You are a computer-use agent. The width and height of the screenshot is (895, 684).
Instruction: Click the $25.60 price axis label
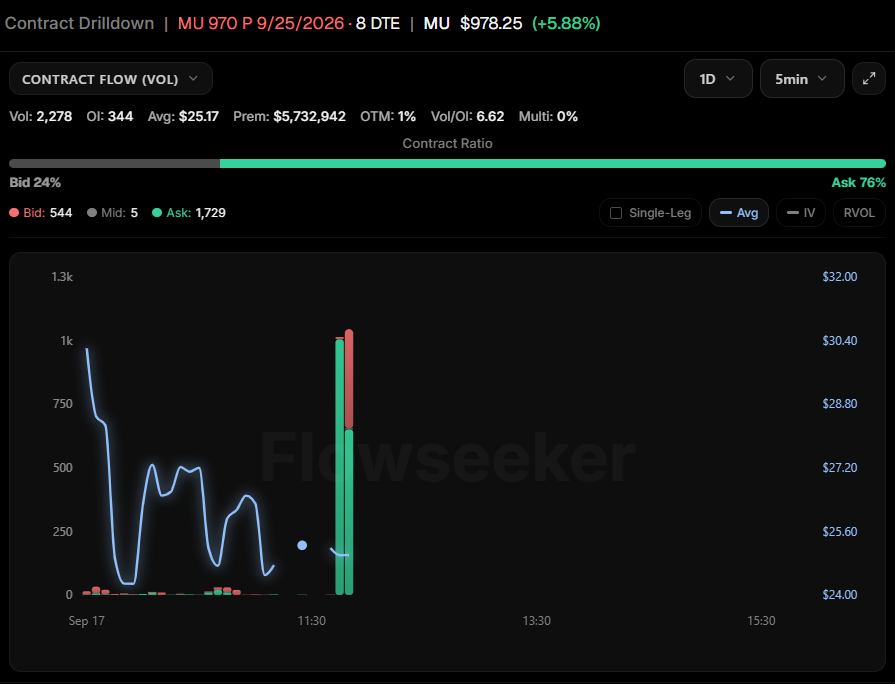pos(840,532)
